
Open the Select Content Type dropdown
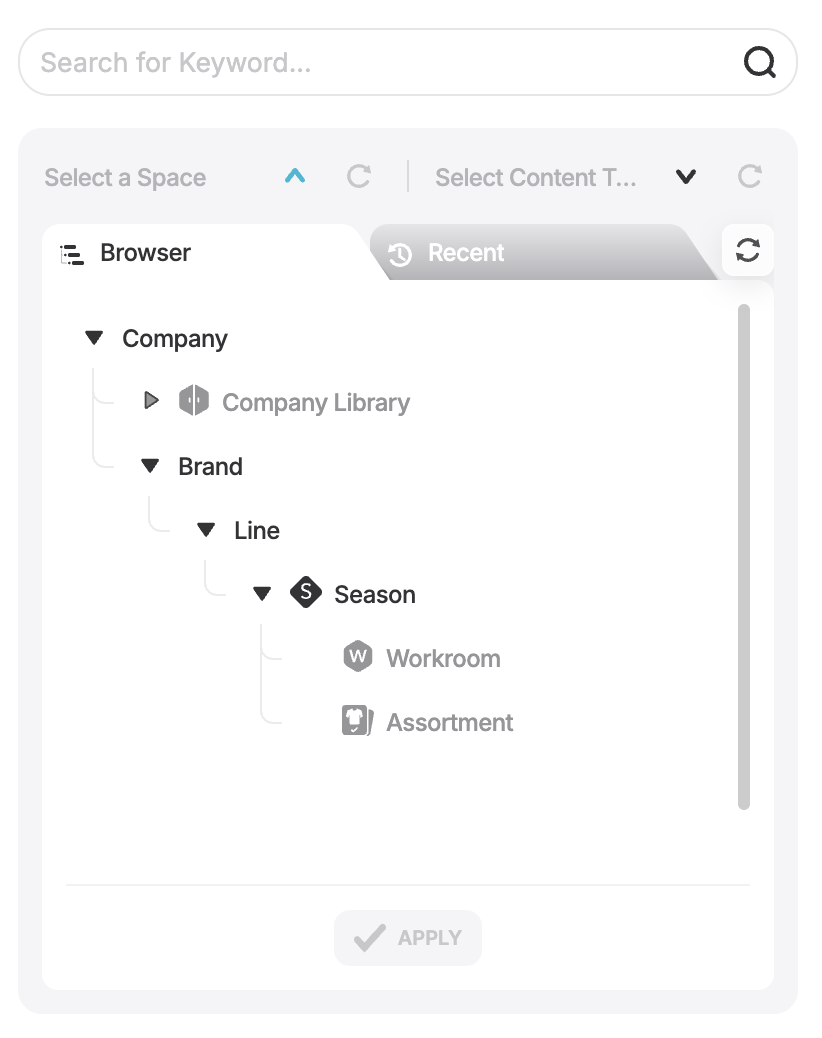pos(686,177)
